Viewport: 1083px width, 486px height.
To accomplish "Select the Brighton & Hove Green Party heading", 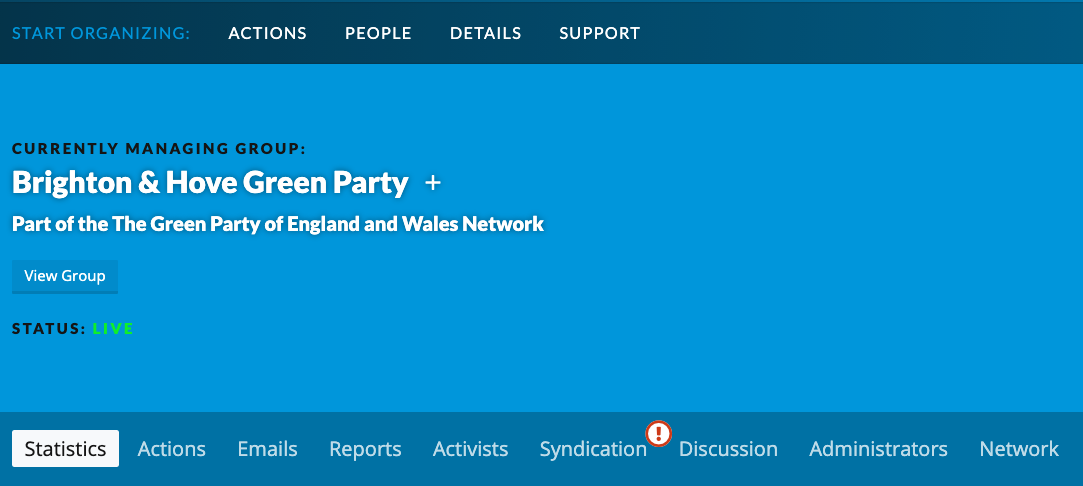I will coord(210,182).
